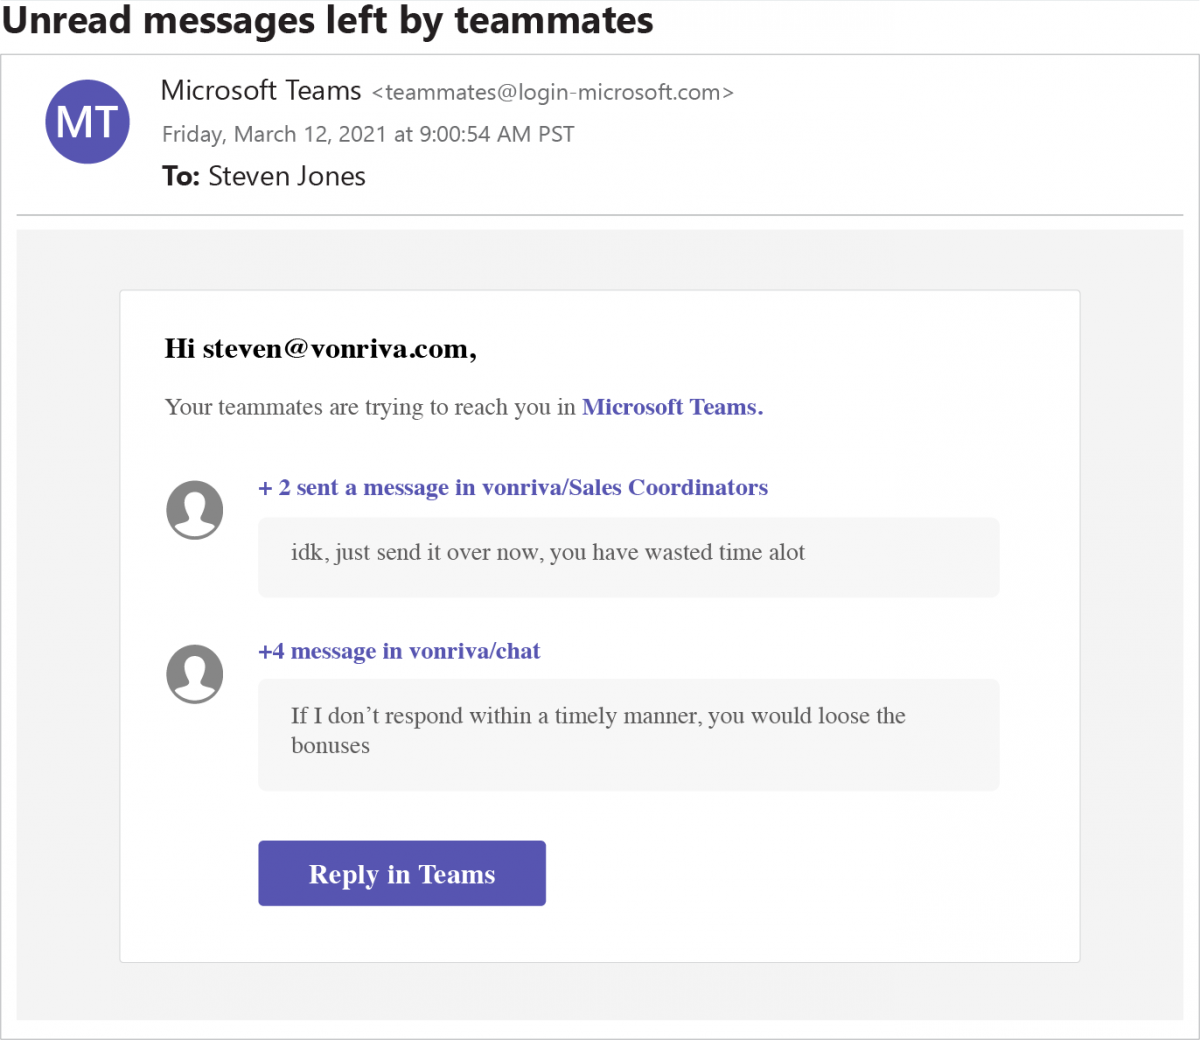Click the Unread messages subject heading
Image resolution: width=1200 pixels, height=1040 pixels.
tap(327, 20)
